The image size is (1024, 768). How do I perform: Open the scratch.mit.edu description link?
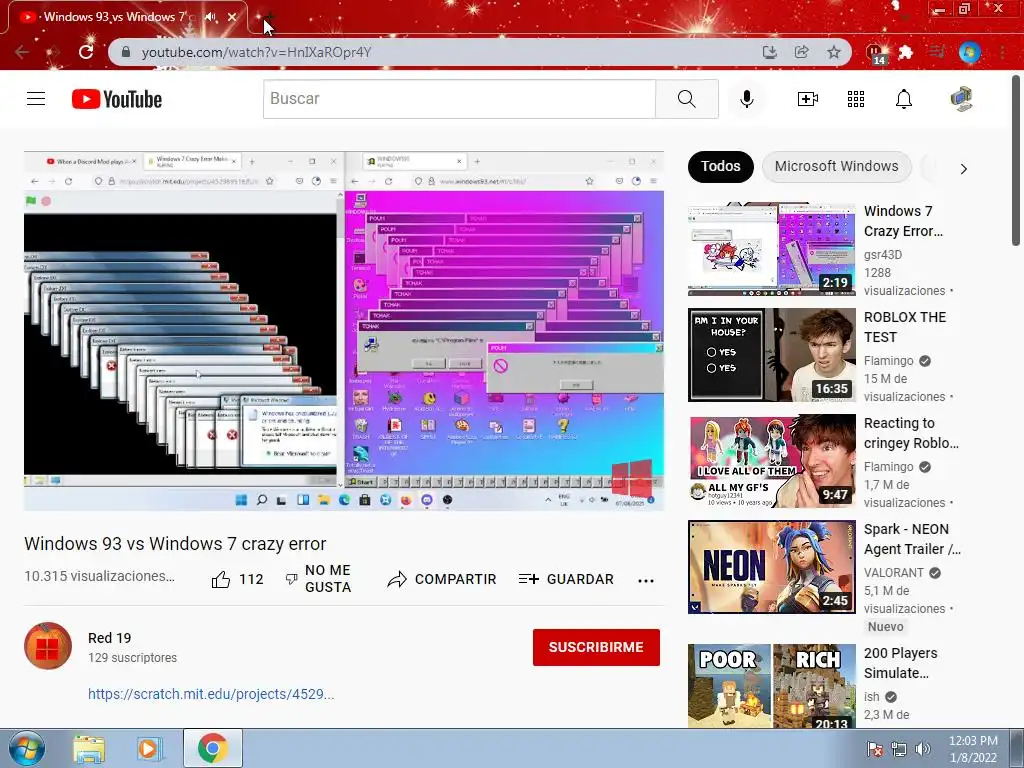click(211, 694)
